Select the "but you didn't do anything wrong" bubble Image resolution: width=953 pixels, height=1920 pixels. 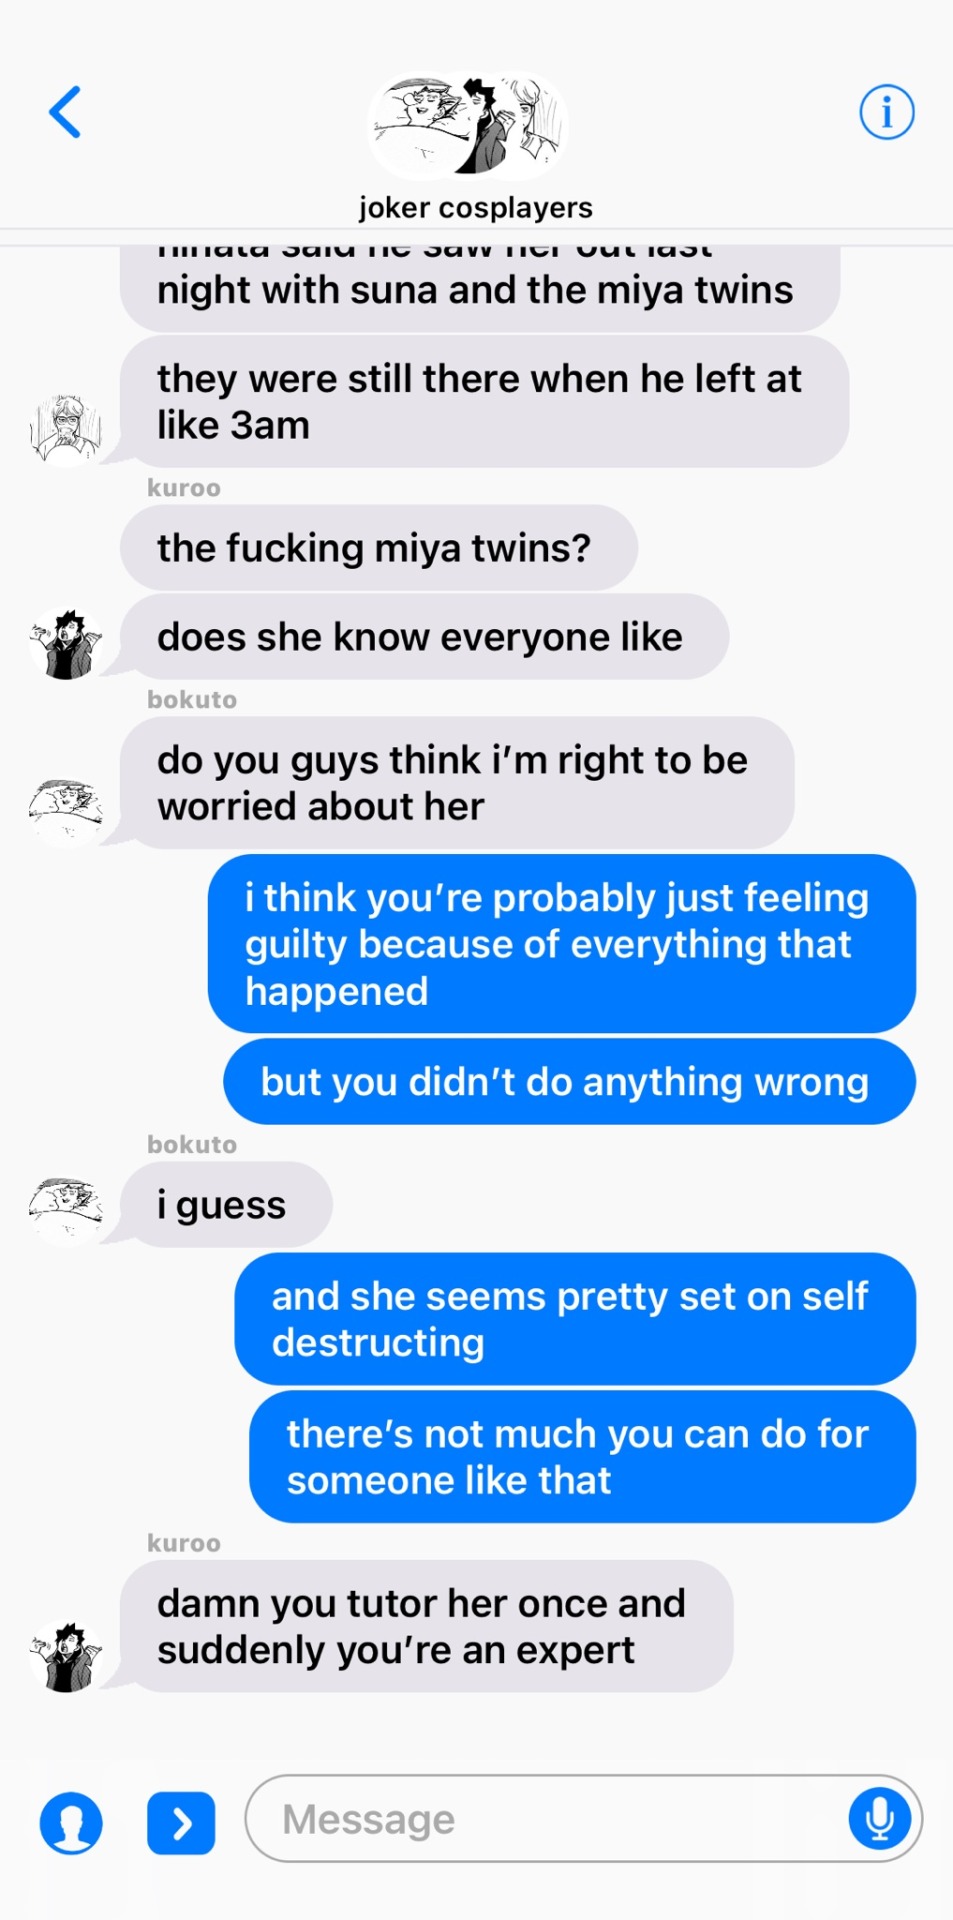click(x=570, y=1081)
